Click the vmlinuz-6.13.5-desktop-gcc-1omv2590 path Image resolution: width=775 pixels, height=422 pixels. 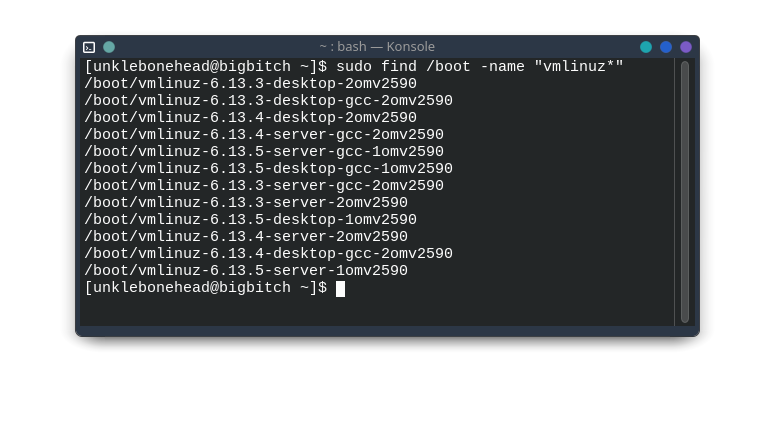point(268,169)
